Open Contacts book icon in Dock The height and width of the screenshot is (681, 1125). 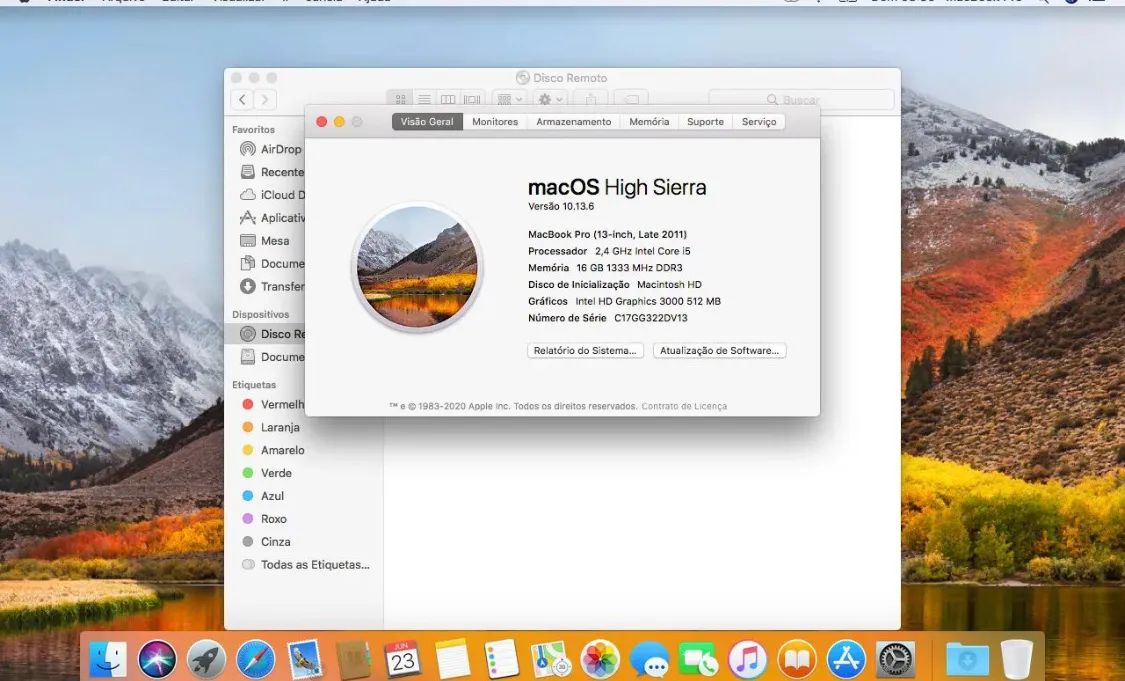pyautogui.click(x=354, y=659)
